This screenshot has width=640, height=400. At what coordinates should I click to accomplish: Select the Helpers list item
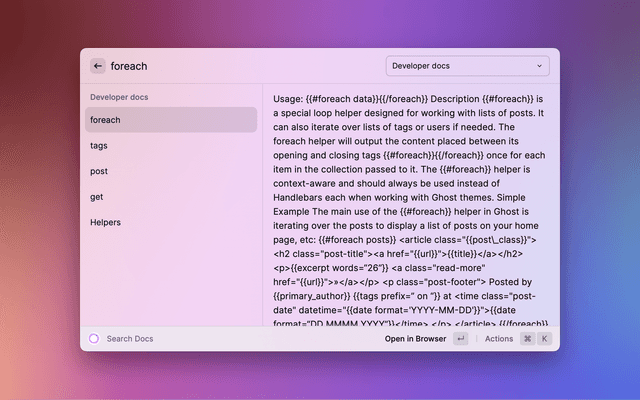pos(168,222)
